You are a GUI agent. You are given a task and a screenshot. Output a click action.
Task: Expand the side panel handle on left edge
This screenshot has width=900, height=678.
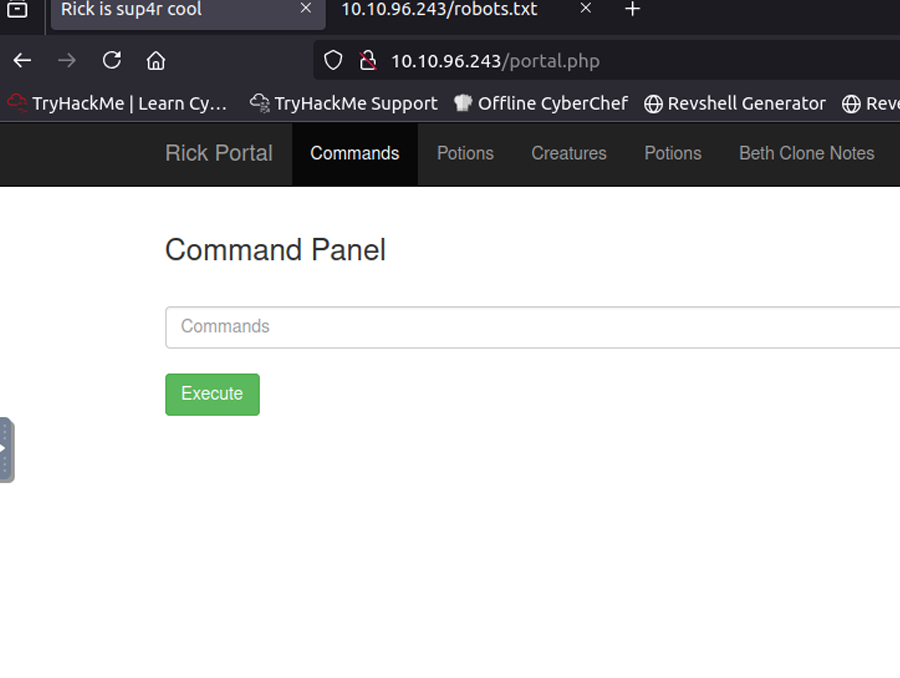click(6, 450)
